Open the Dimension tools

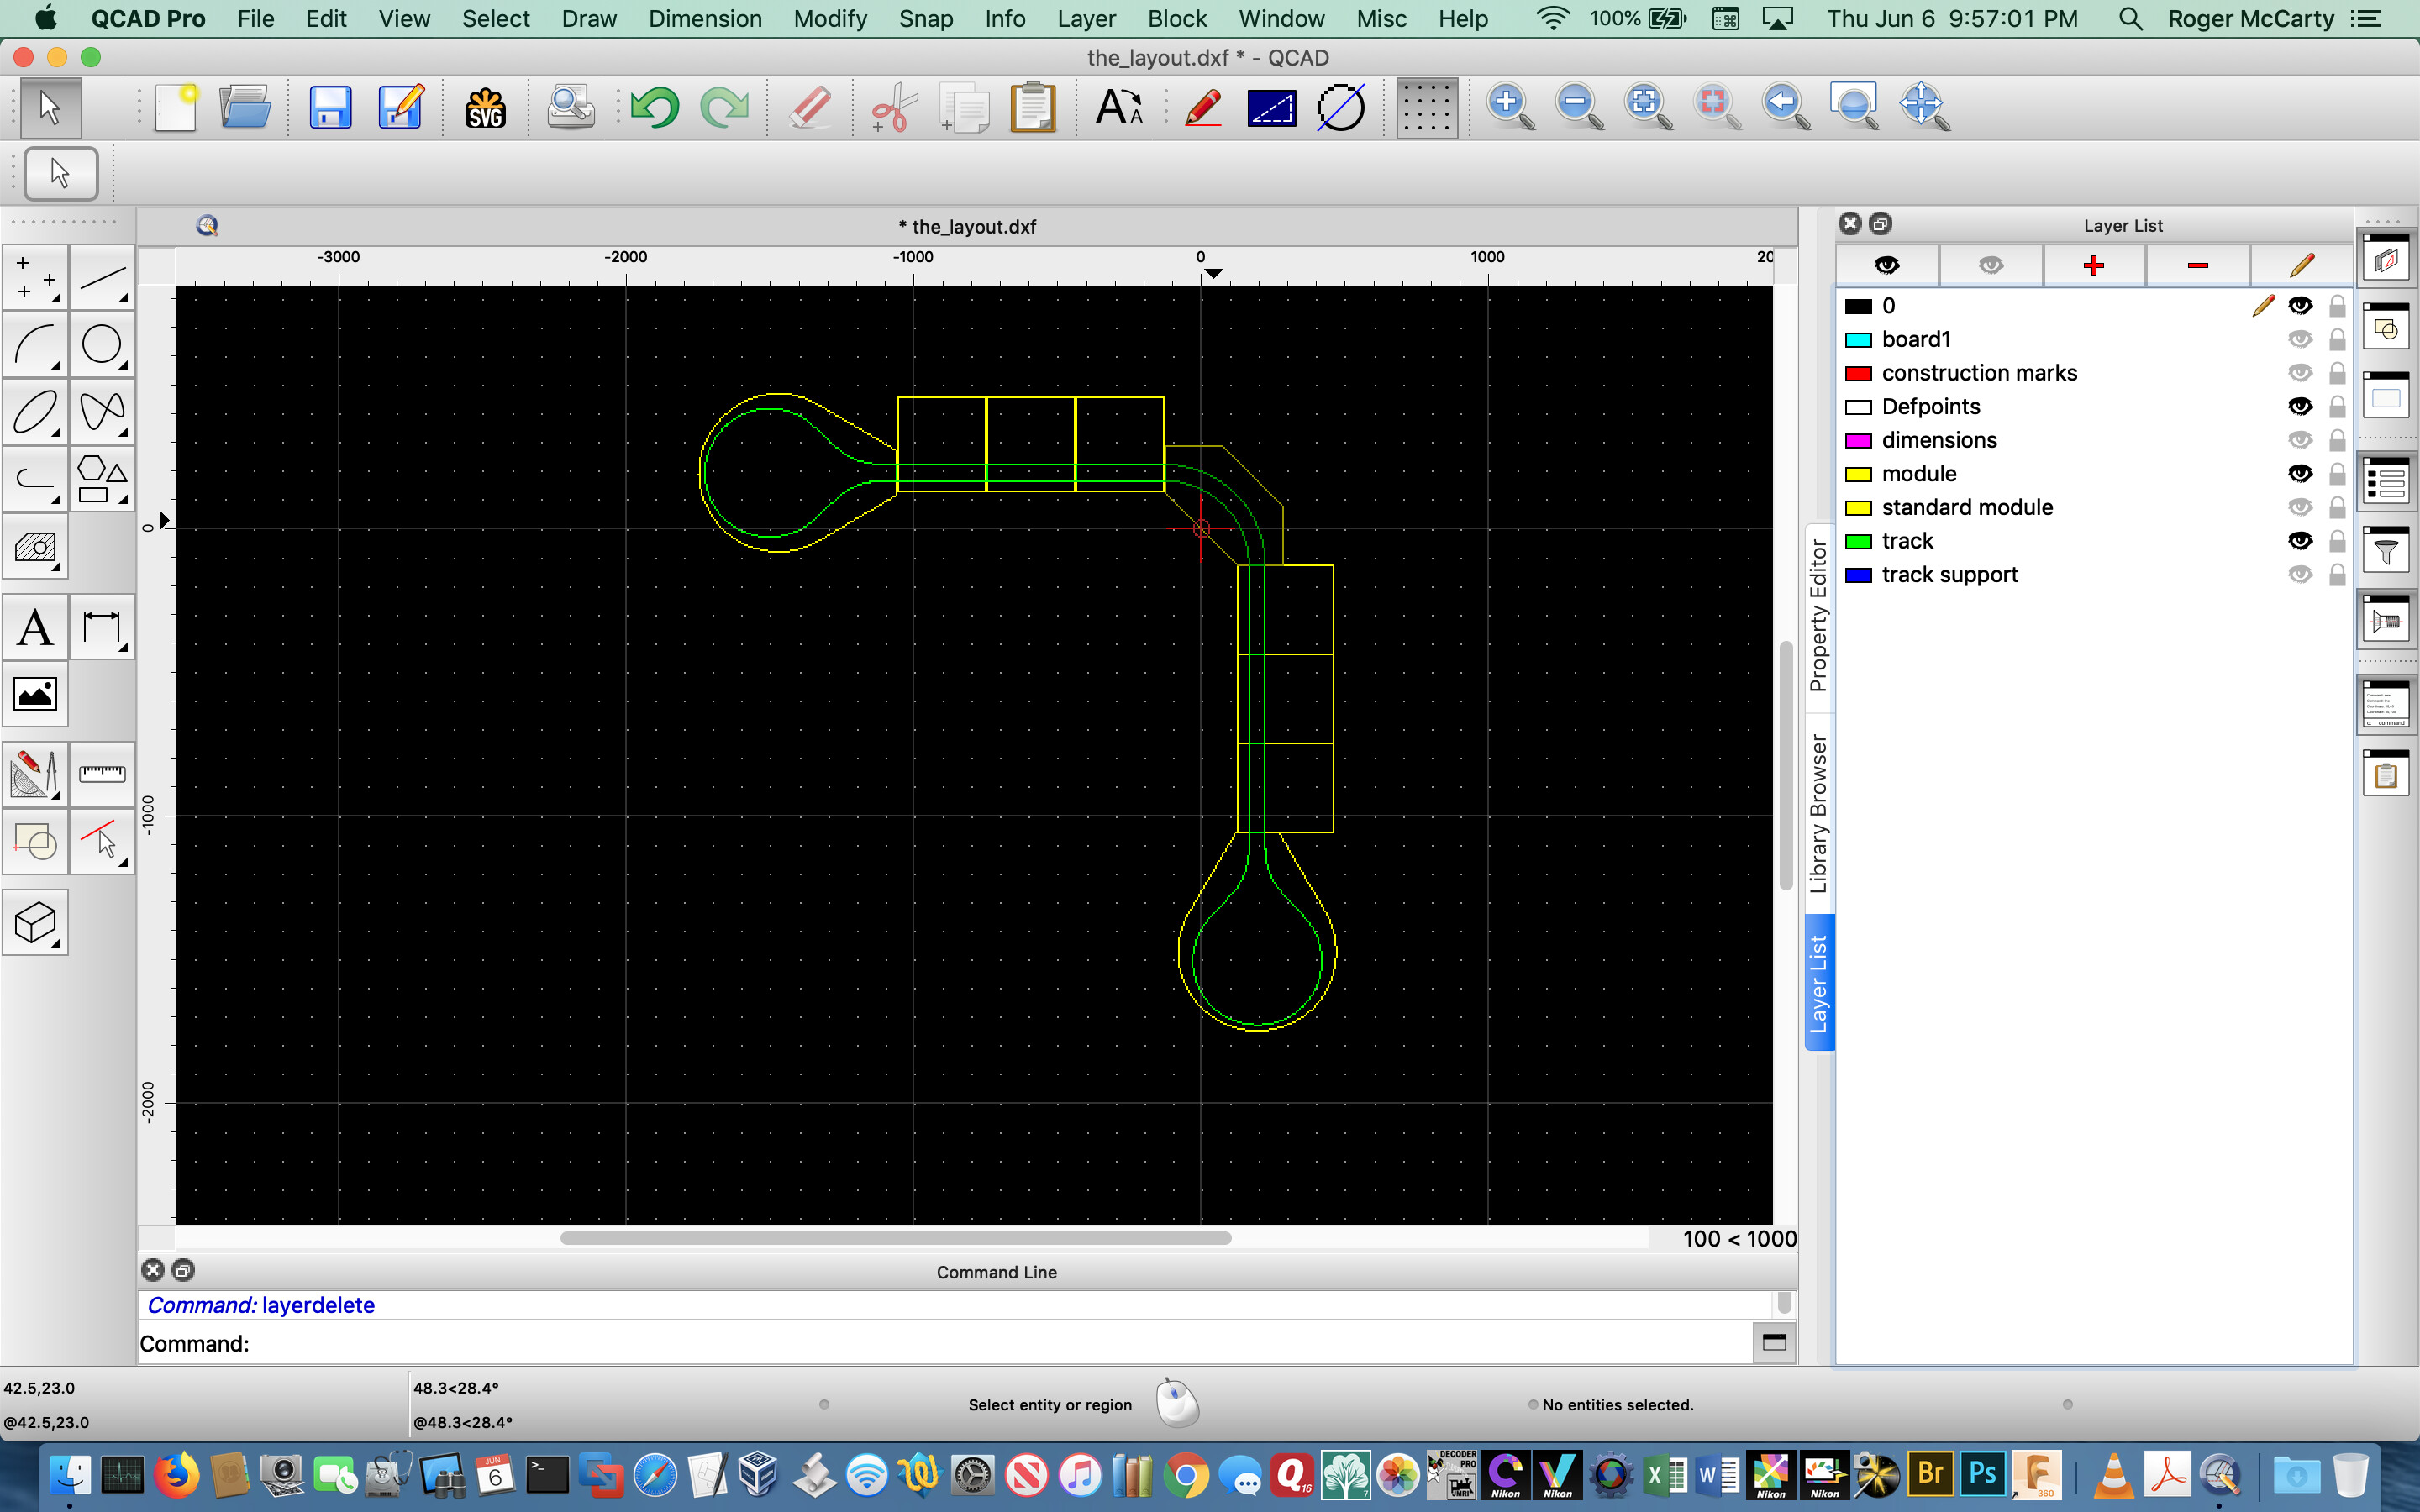(x=102, y=627)
